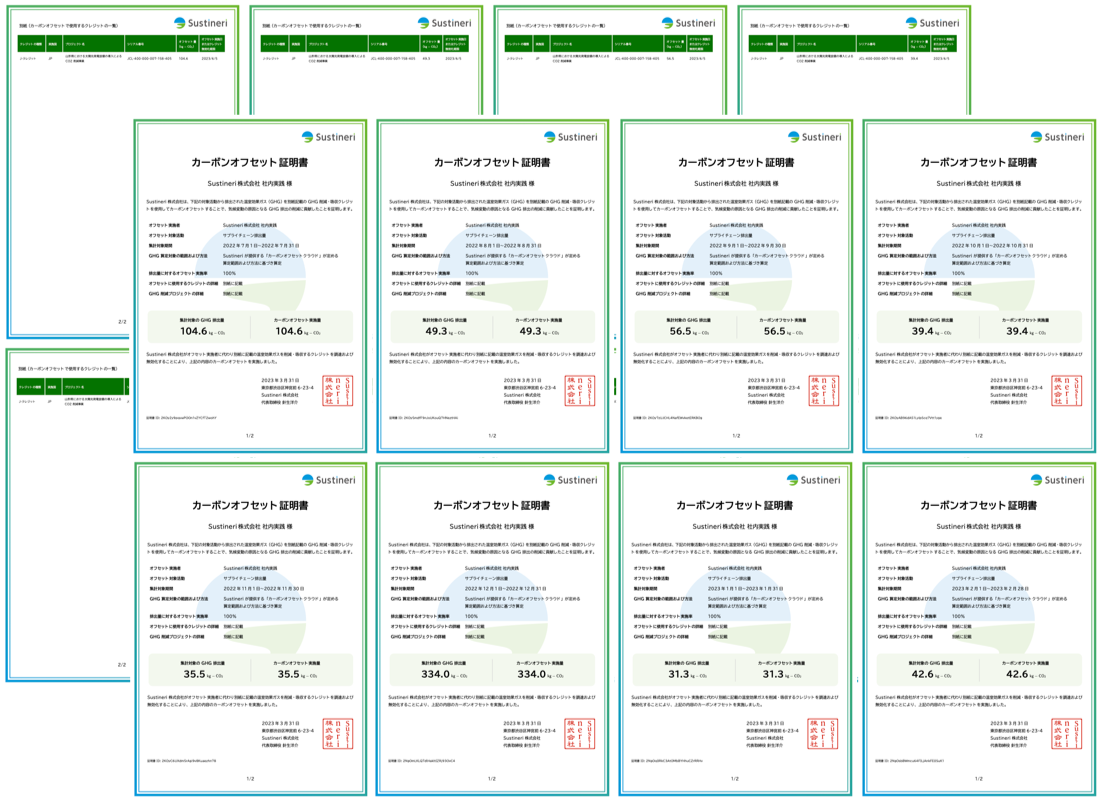Click the period 2022年7月1日~2022年7月31日
The image size is (1100, 800).
pyautogui.click(x=262, y=246)
